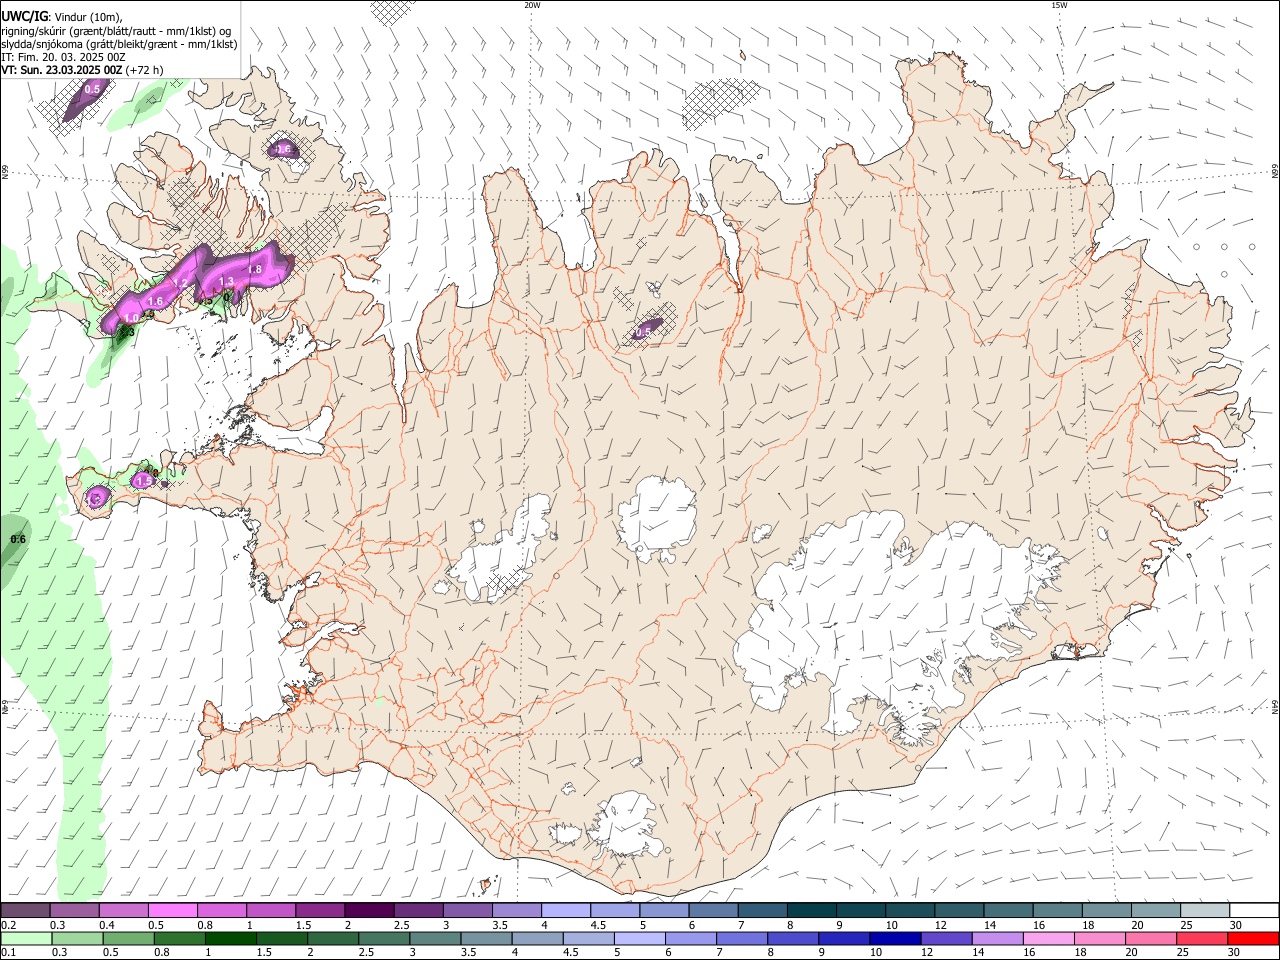This screenshot has height=960, width=1280.
Task: Pick the bright red swatch after 30 in rain legend
Action: [x=1254, y=938]
